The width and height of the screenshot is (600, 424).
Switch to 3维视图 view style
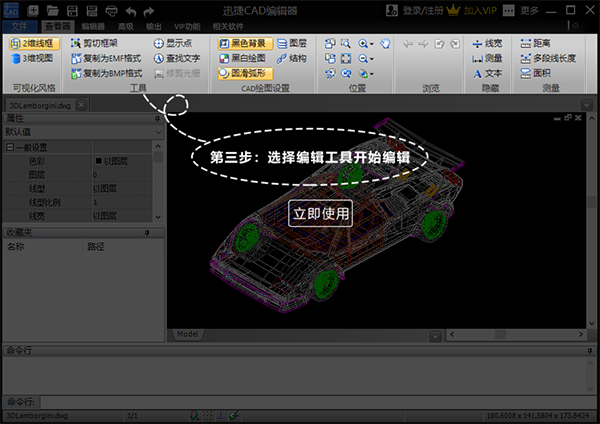point(33,58)
